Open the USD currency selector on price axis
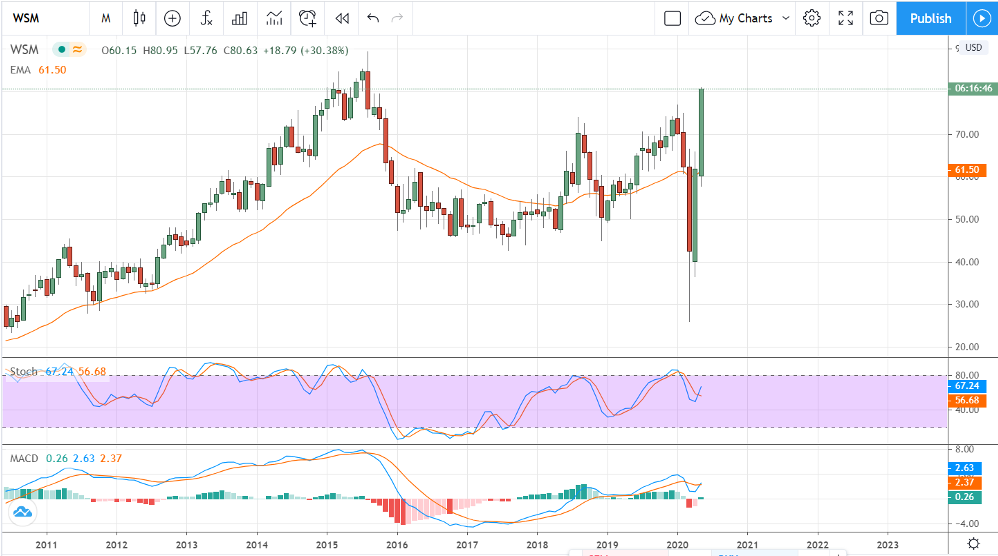 (x=973, y=48)
